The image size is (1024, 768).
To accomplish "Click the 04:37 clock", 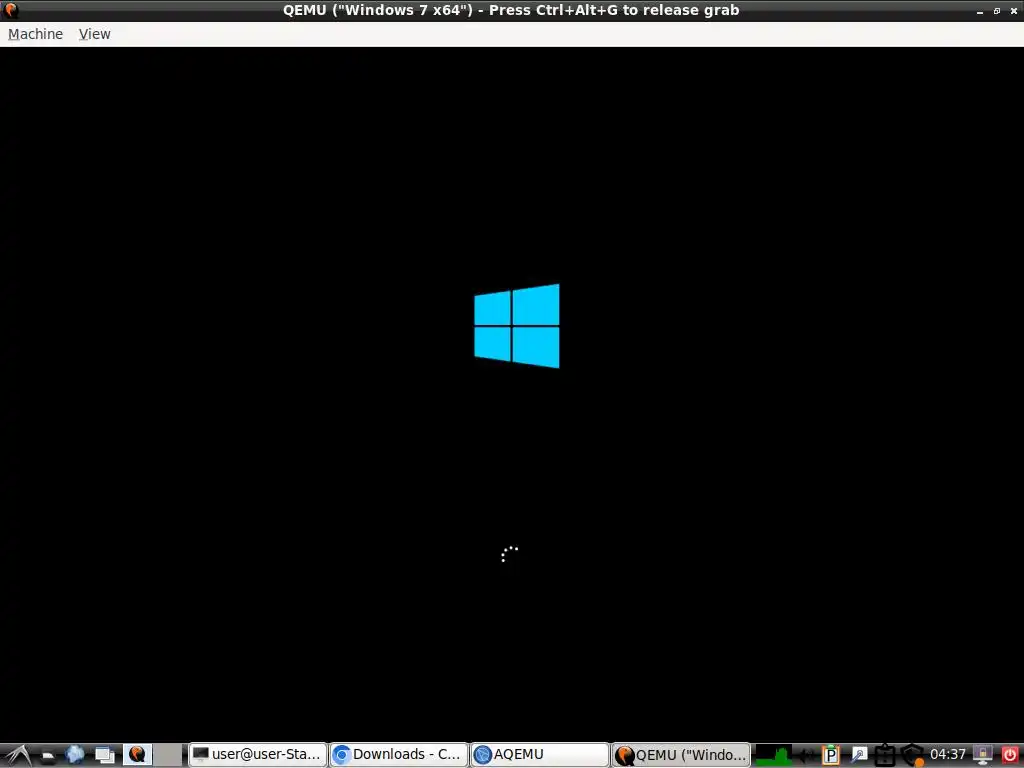I will coord(948,755).
